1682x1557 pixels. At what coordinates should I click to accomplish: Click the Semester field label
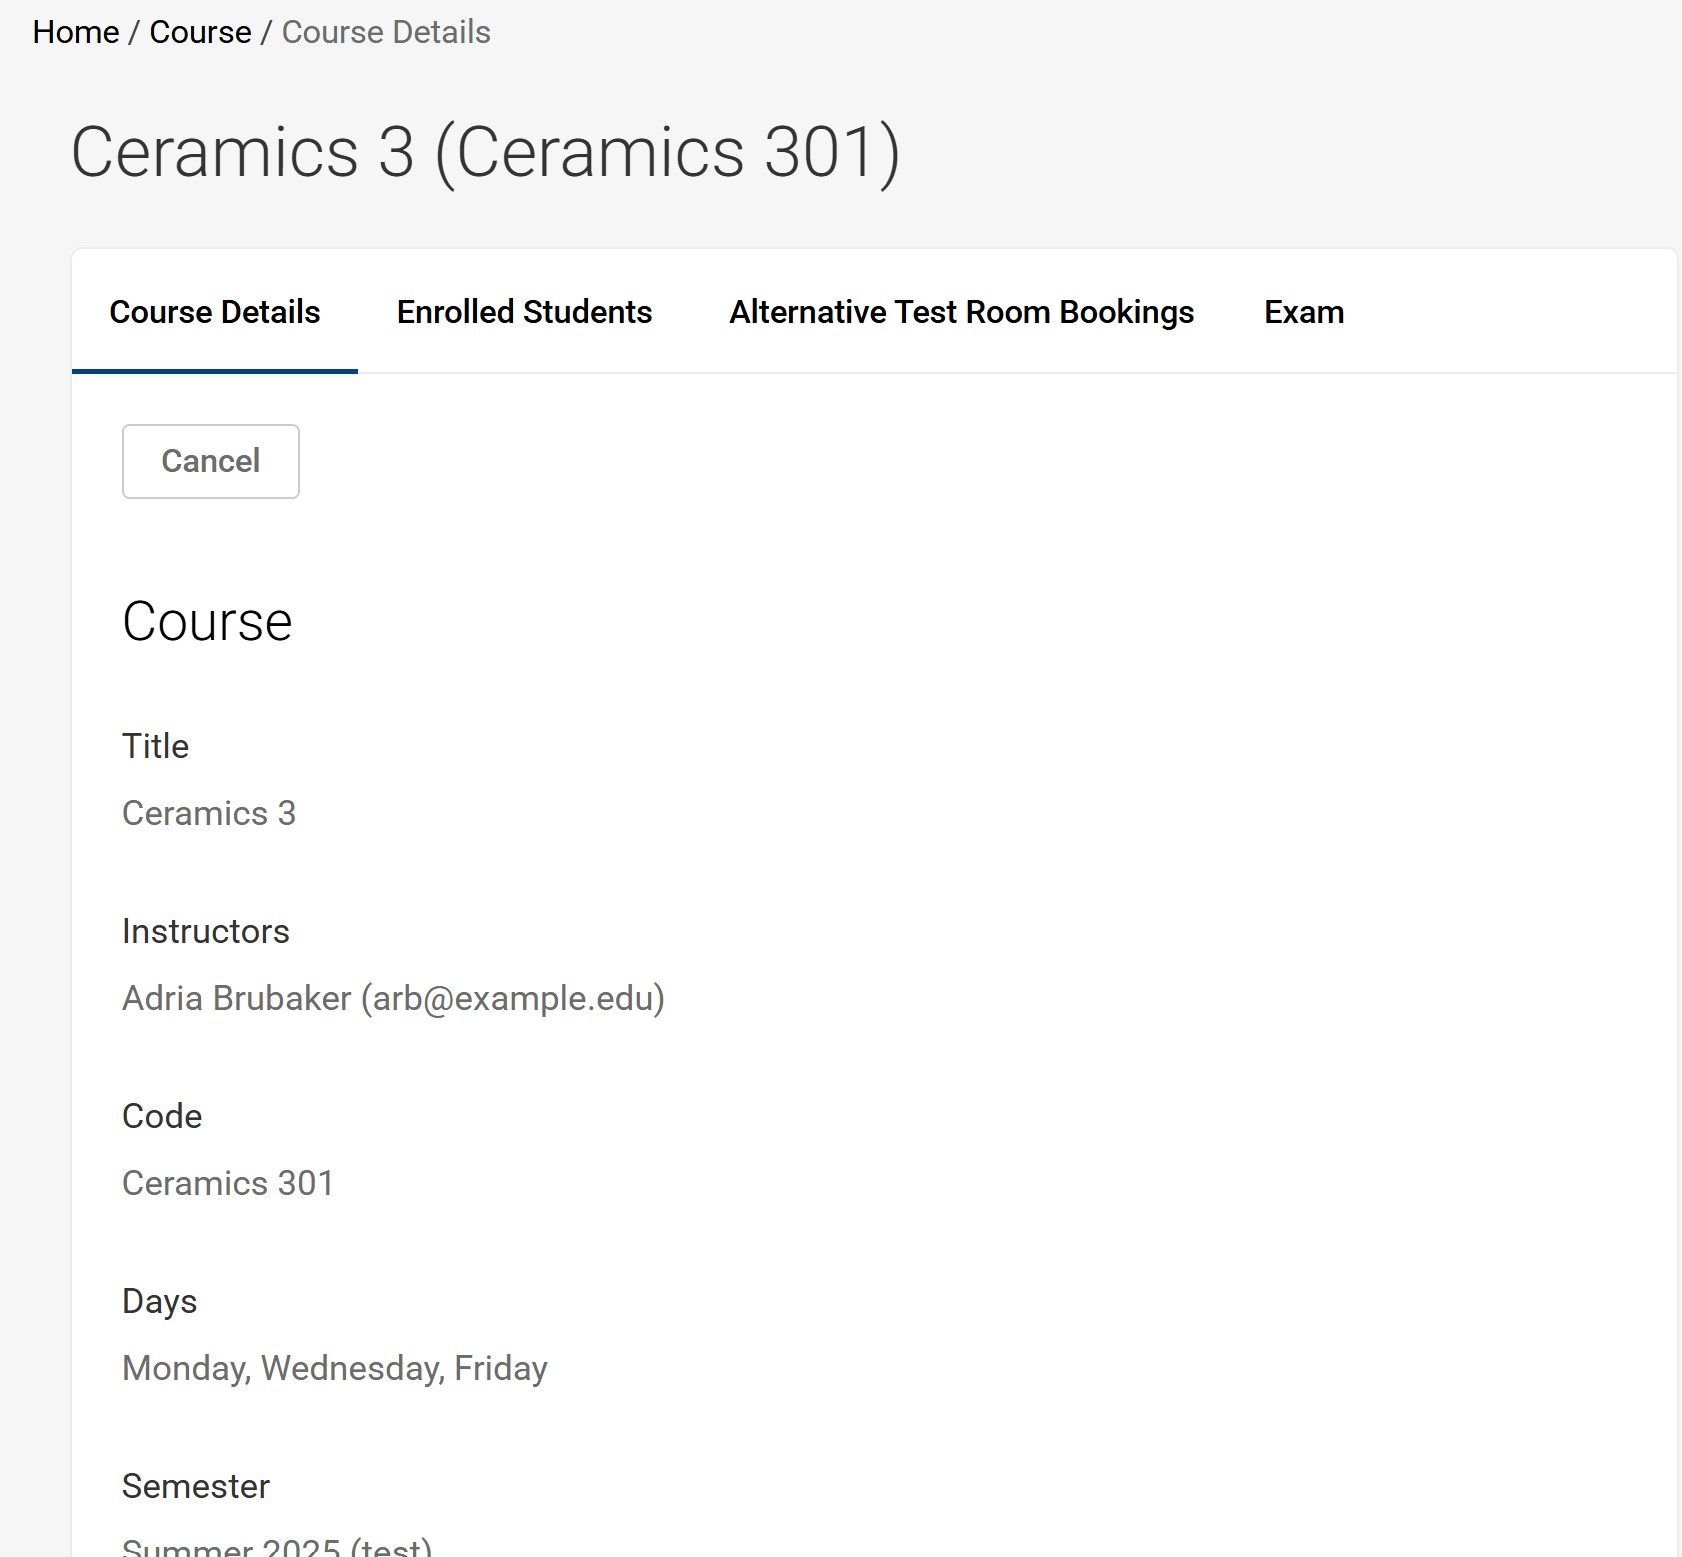[x=195, y=1486]
